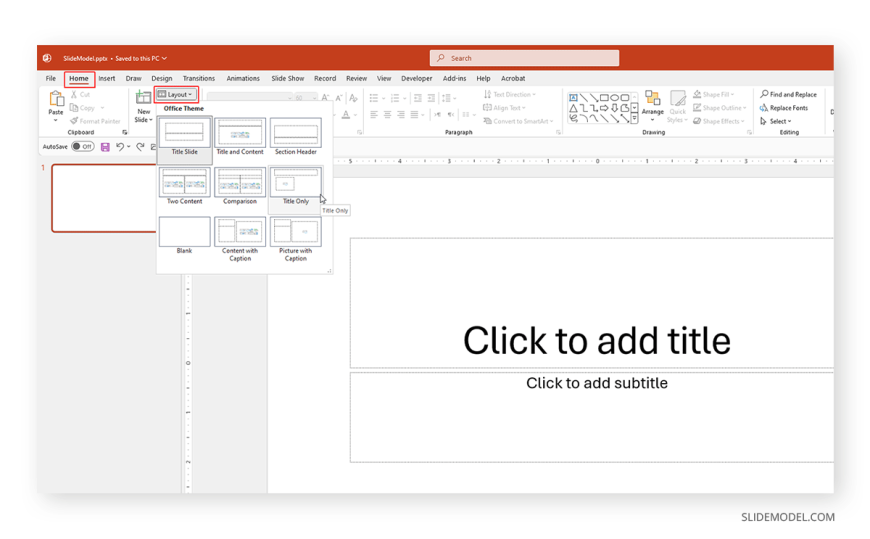Select the Text Box shape in gallery
This screenshot has height=539, width=870.
pos(573,98)
